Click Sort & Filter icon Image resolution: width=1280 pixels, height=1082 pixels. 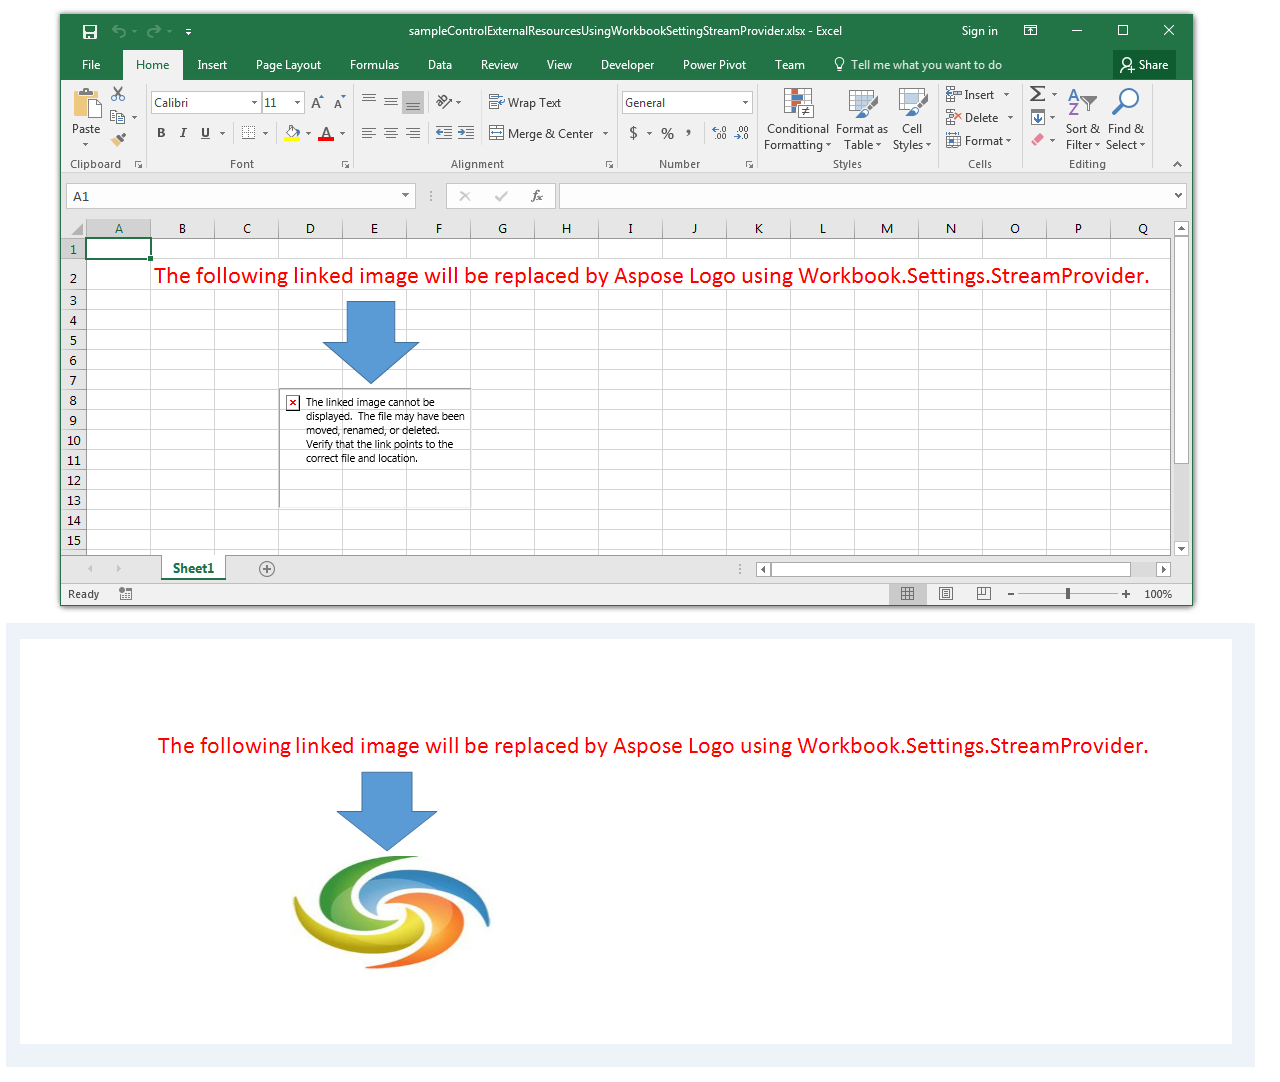[1082, 119]
